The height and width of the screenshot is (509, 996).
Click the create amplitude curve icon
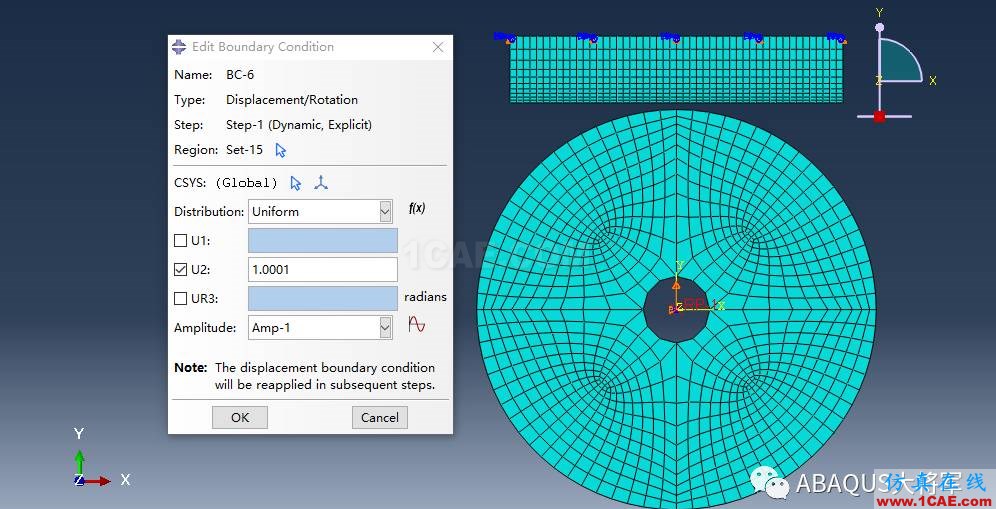click(417, 325)
